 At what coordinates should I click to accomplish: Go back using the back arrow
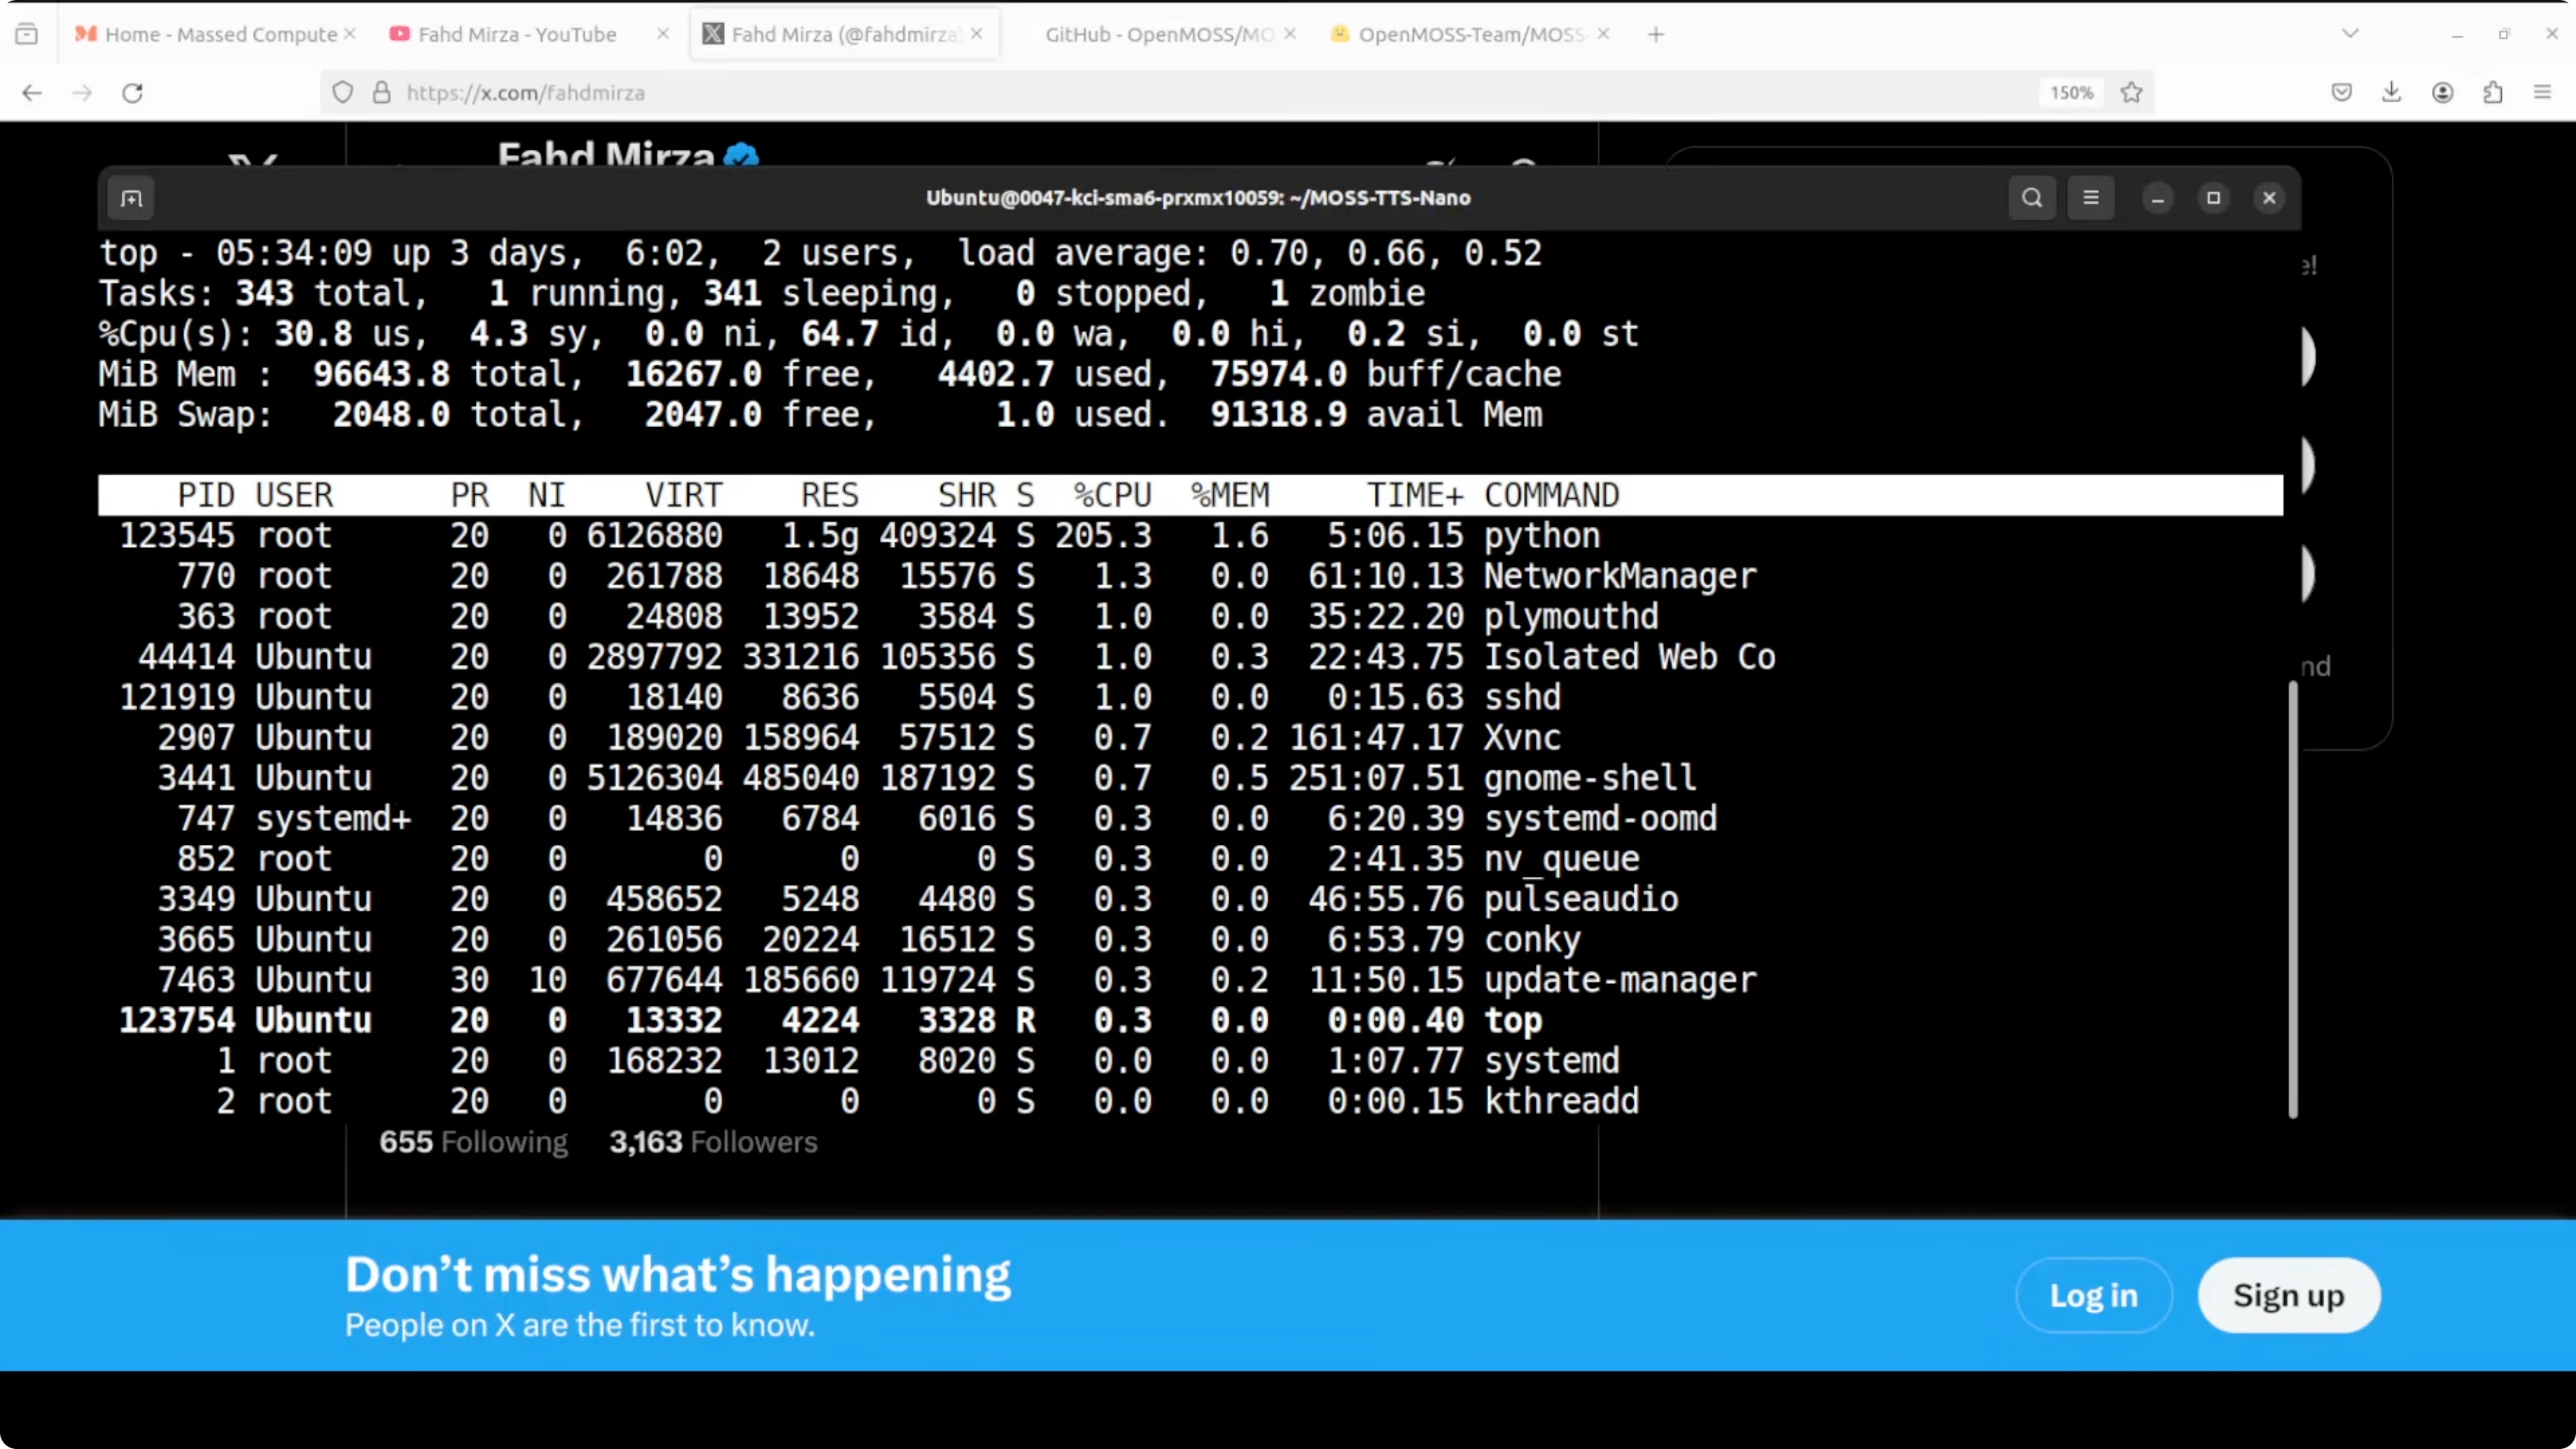pos(31,92)
